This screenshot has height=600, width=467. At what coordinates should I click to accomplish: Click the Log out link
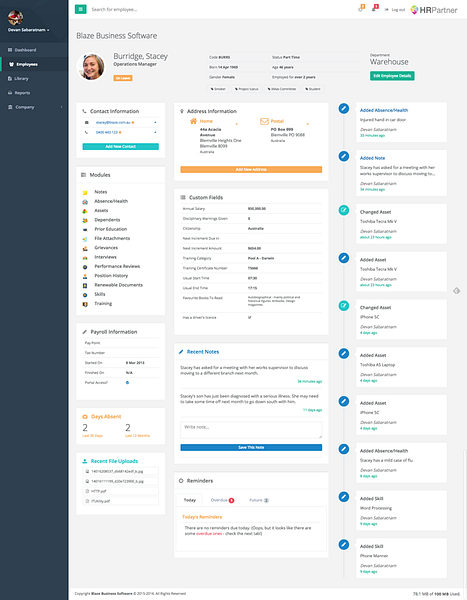(395, 10)
